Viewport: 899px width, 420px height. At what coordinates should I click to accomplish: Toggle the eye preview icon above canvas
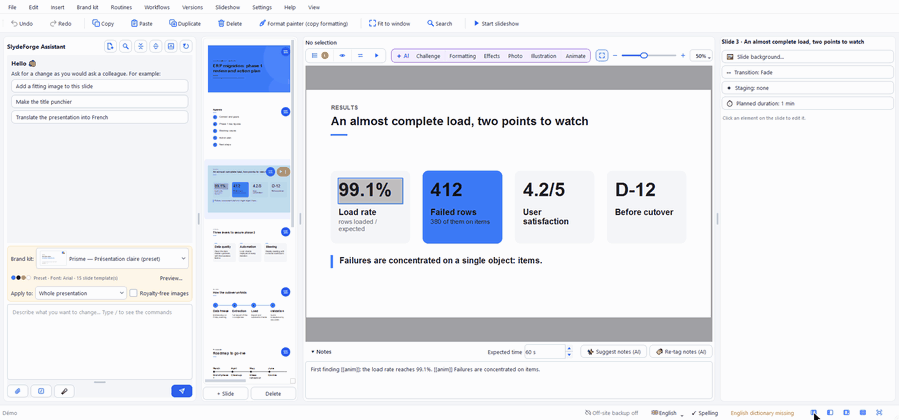coord(342,56)
